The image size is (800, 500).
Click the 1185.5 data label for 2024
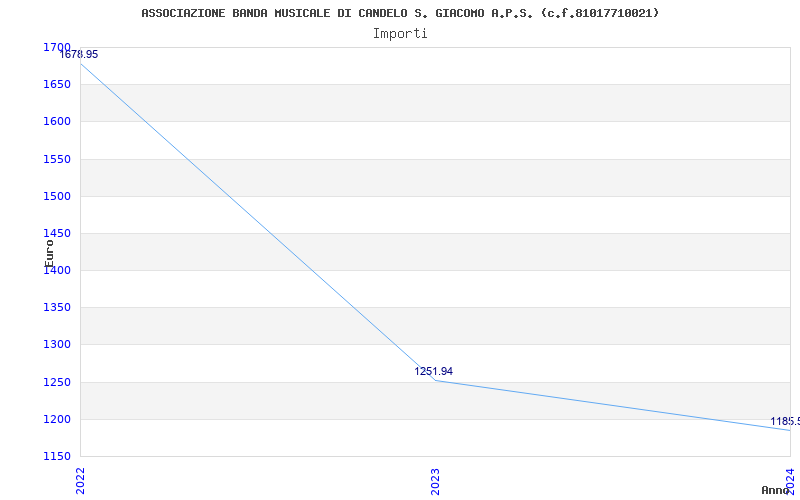(x=785, y=421)
